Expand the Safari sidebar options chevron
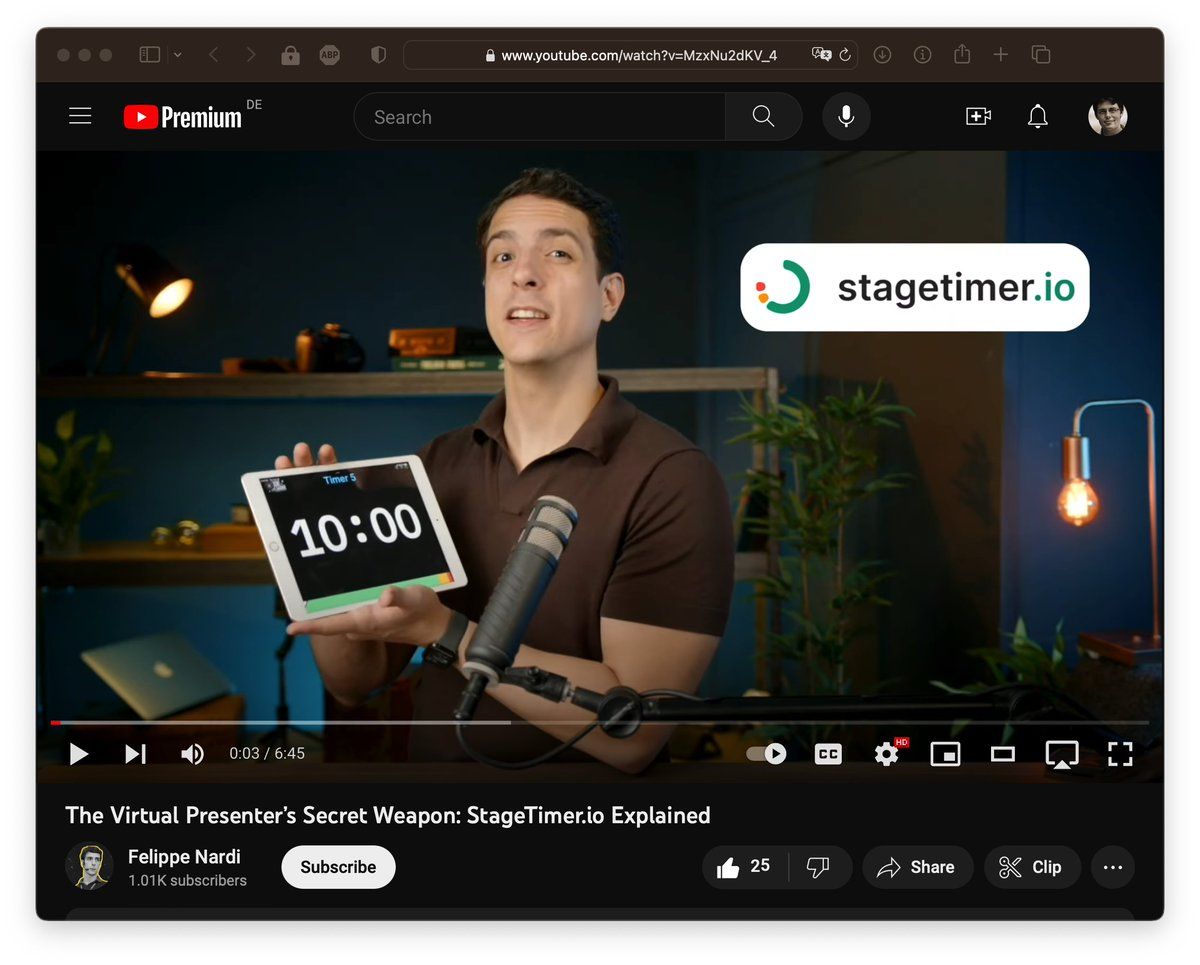The image size is (1200, 965). point(178,55)
